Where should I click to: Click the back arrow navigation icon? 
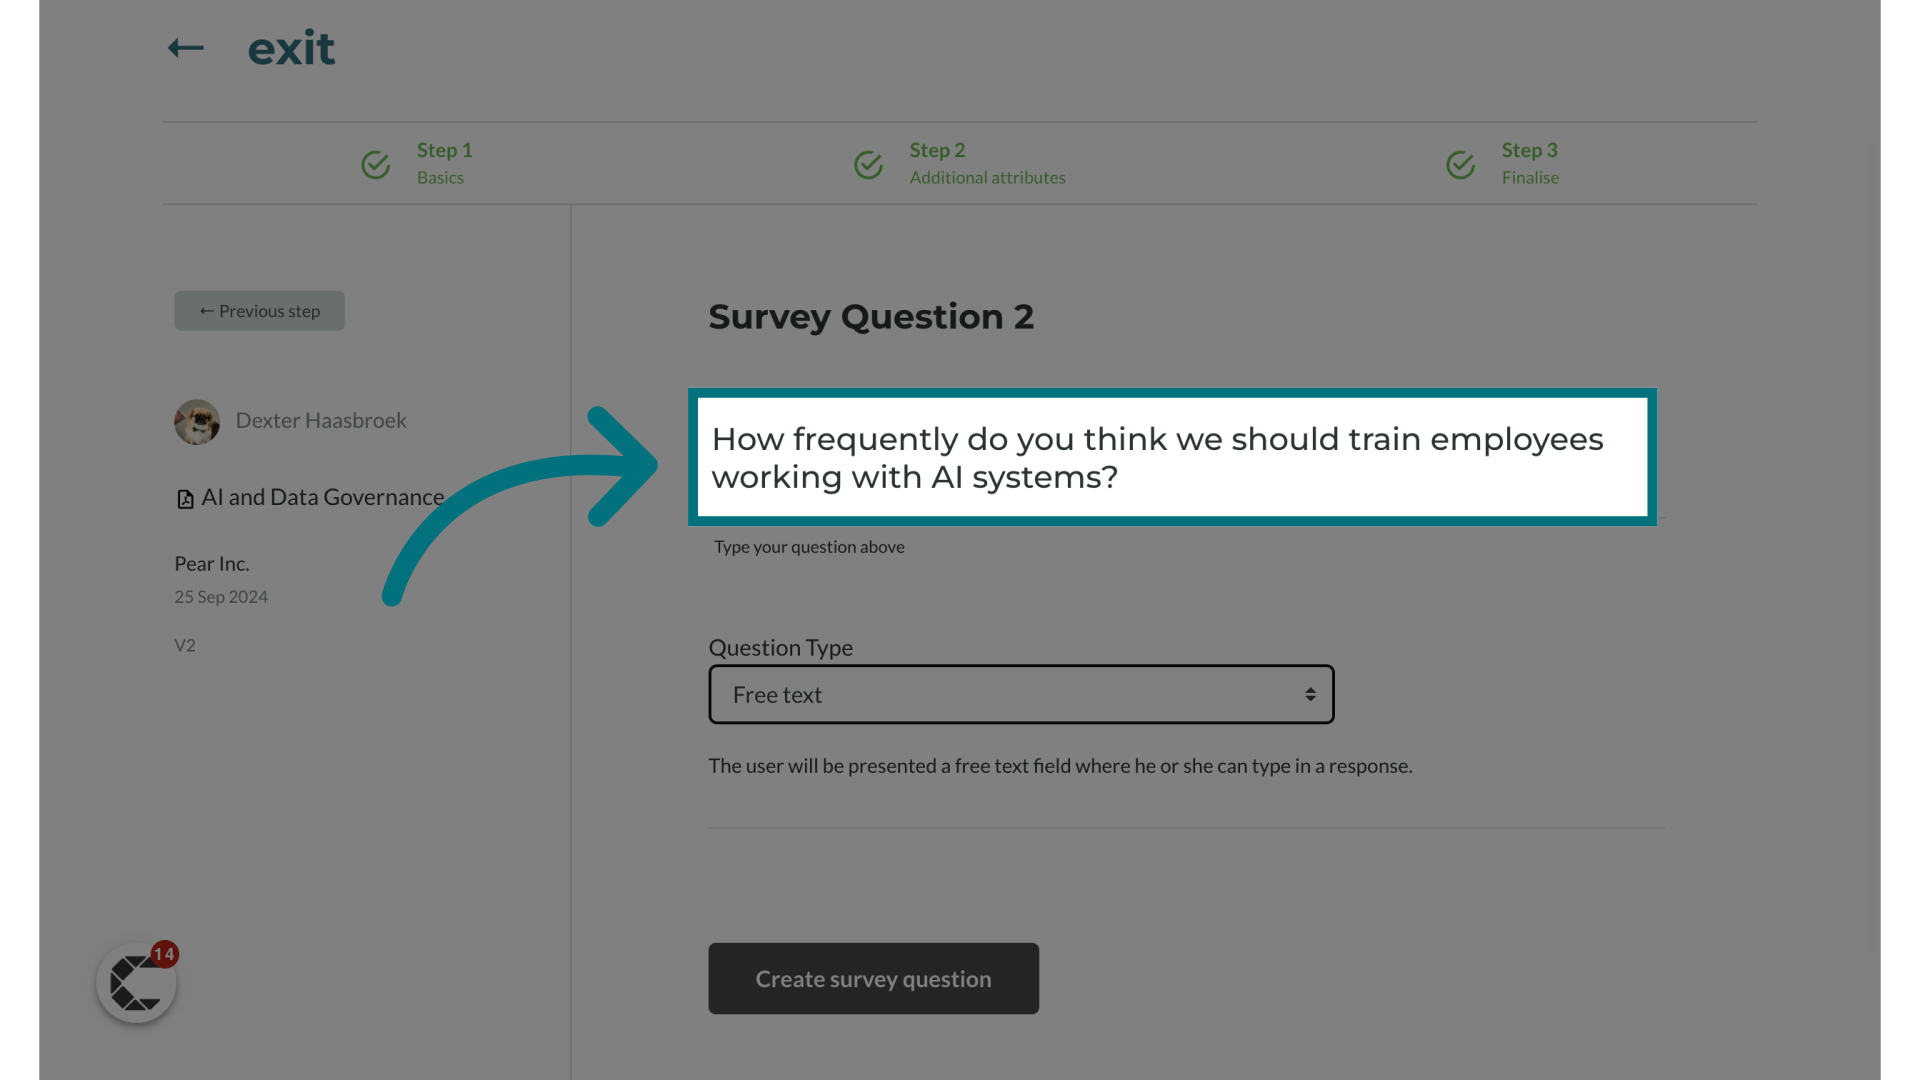point(185,47)
